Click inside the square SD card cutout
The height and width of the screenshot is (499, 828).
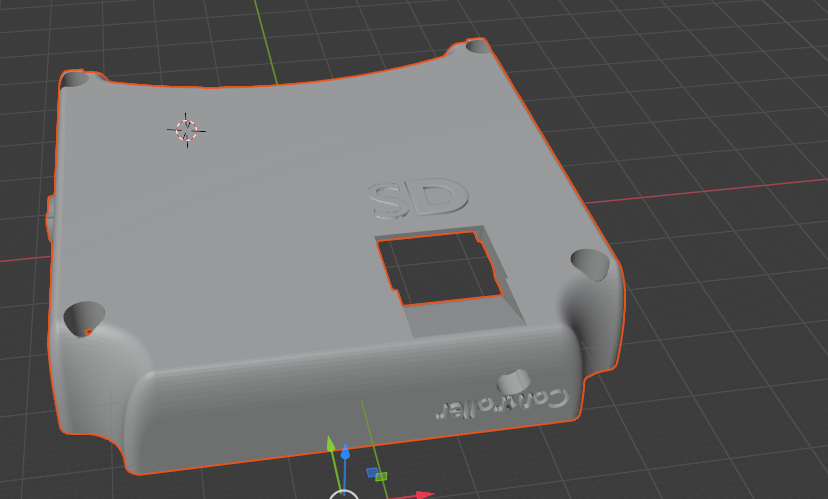[440, 268]
